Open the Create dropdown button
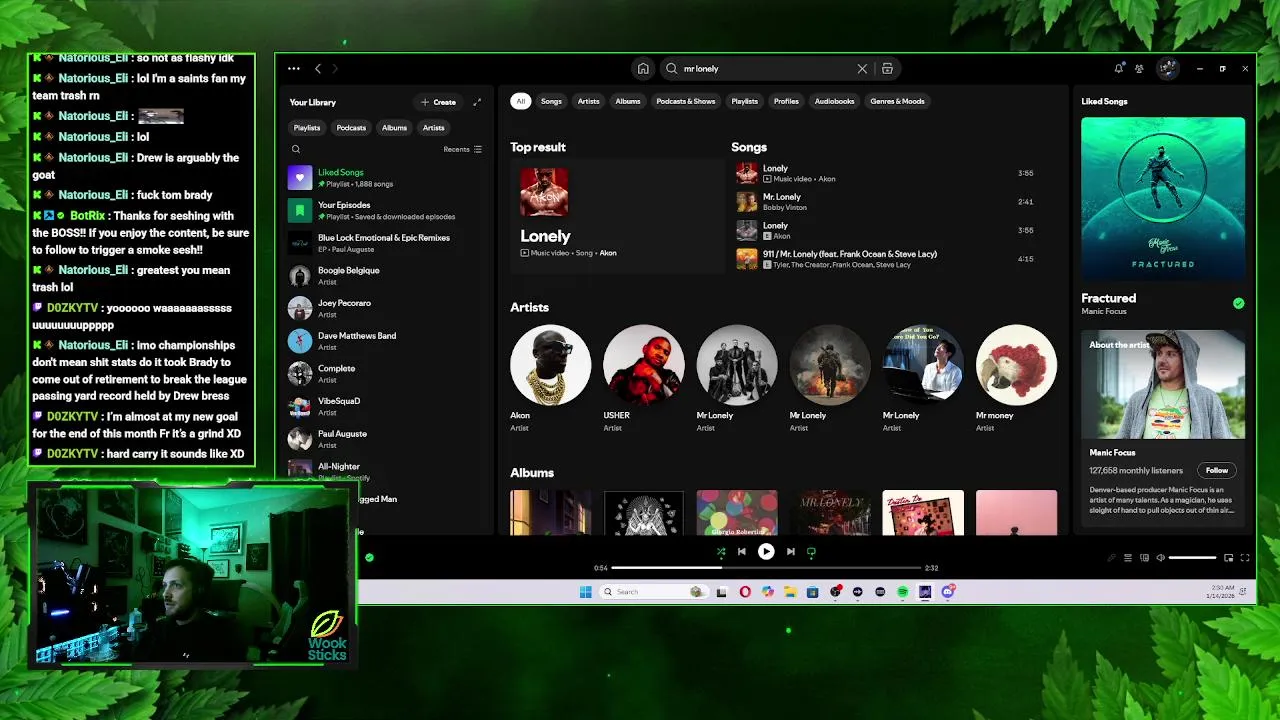This screenshot has width=1280, height=720. click(x=438, y=102)
